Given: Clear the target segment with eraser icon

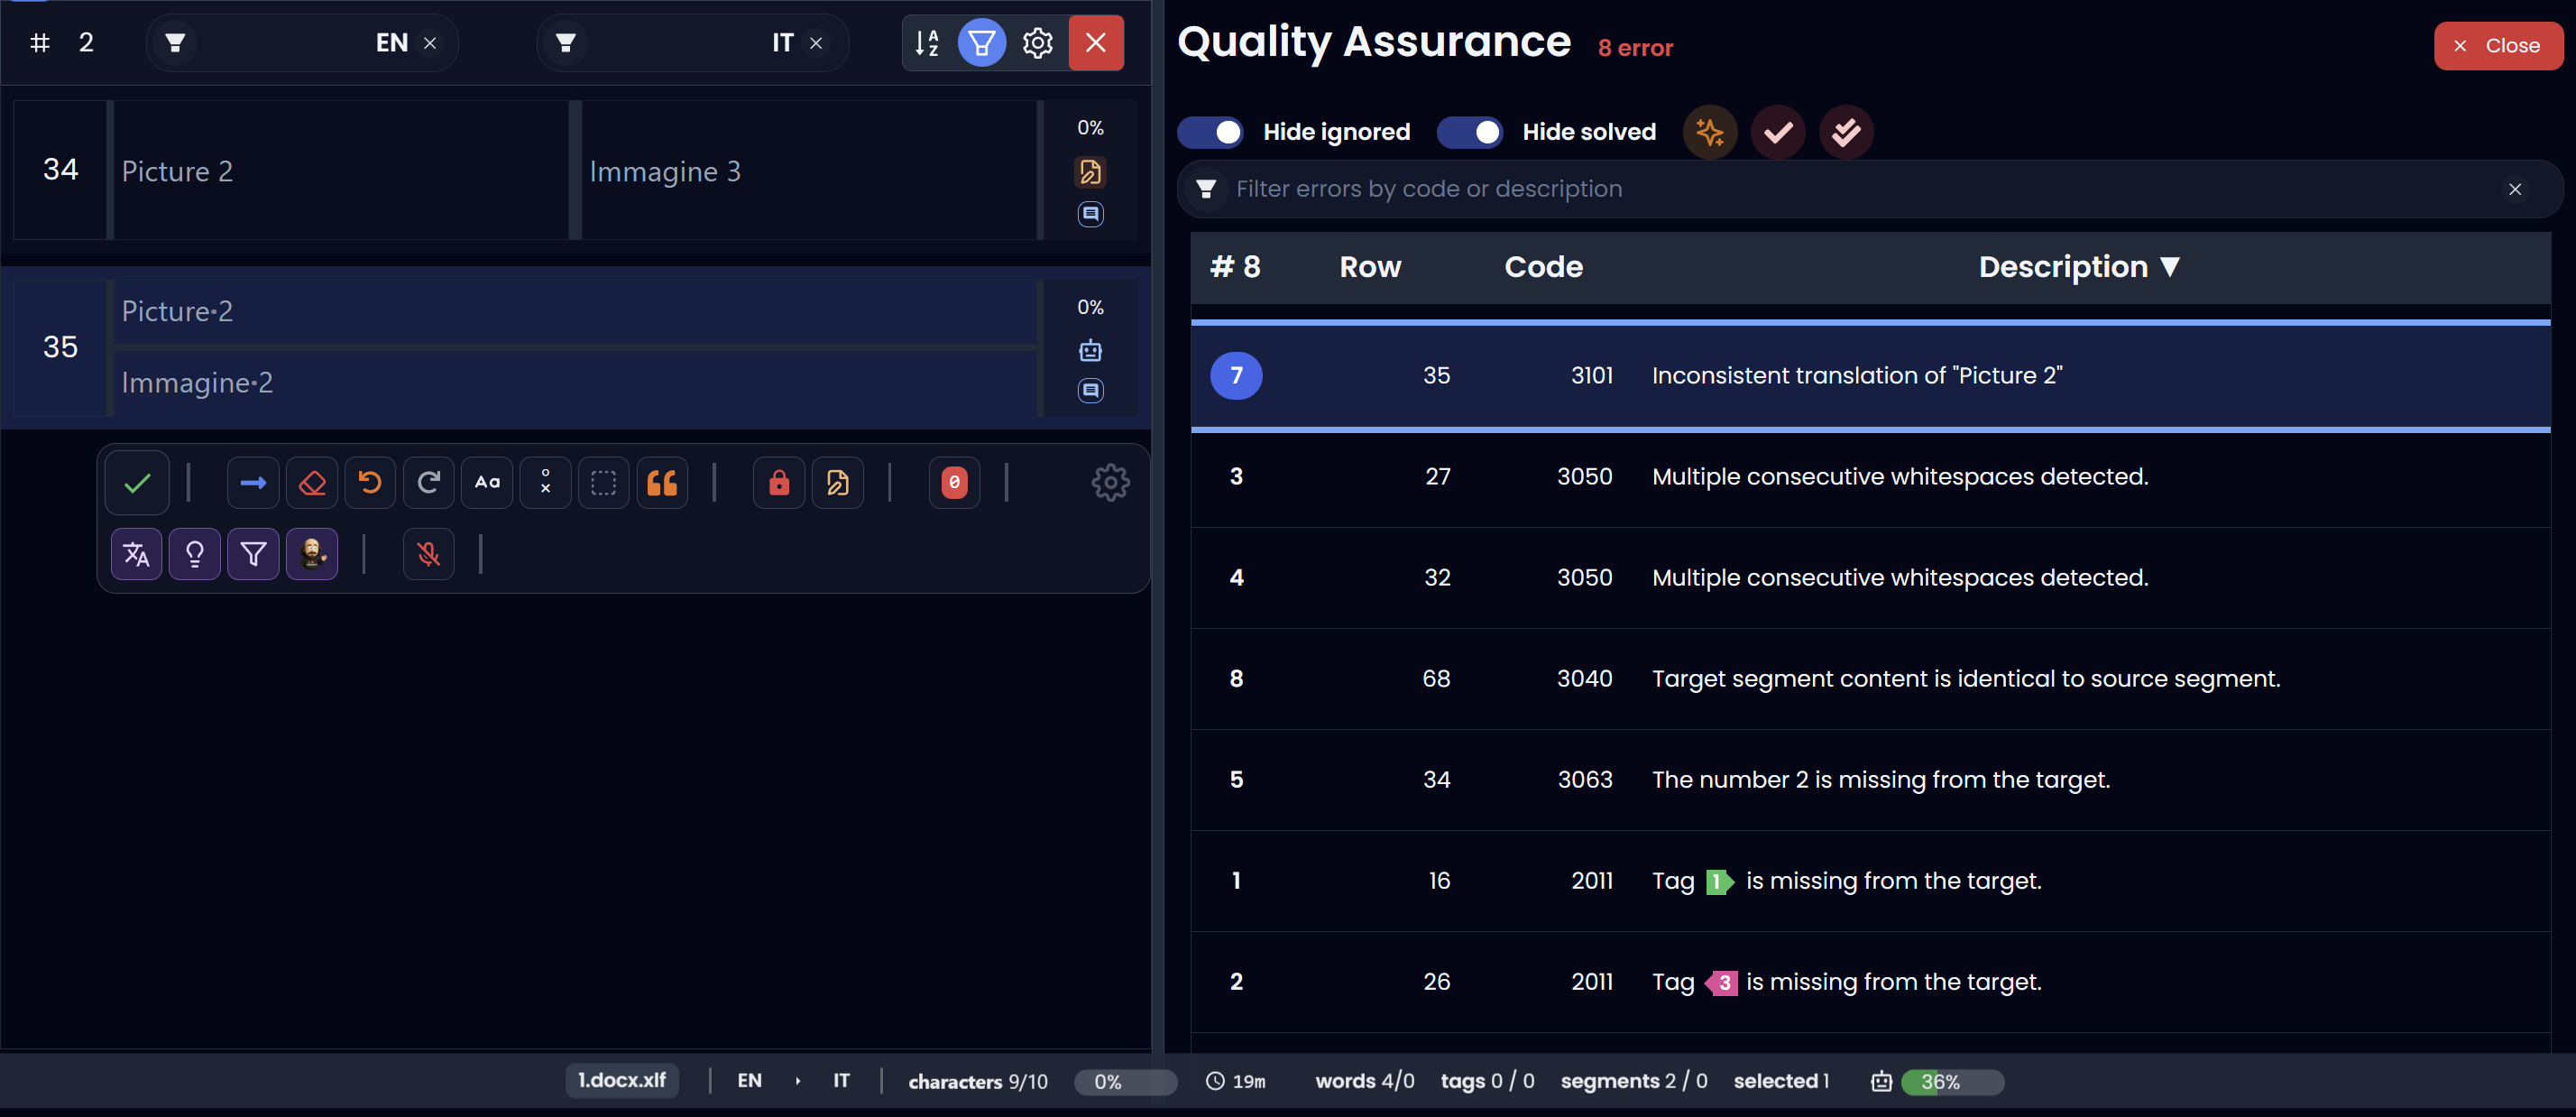Looking at the screenshot, I should pos(312,482).
